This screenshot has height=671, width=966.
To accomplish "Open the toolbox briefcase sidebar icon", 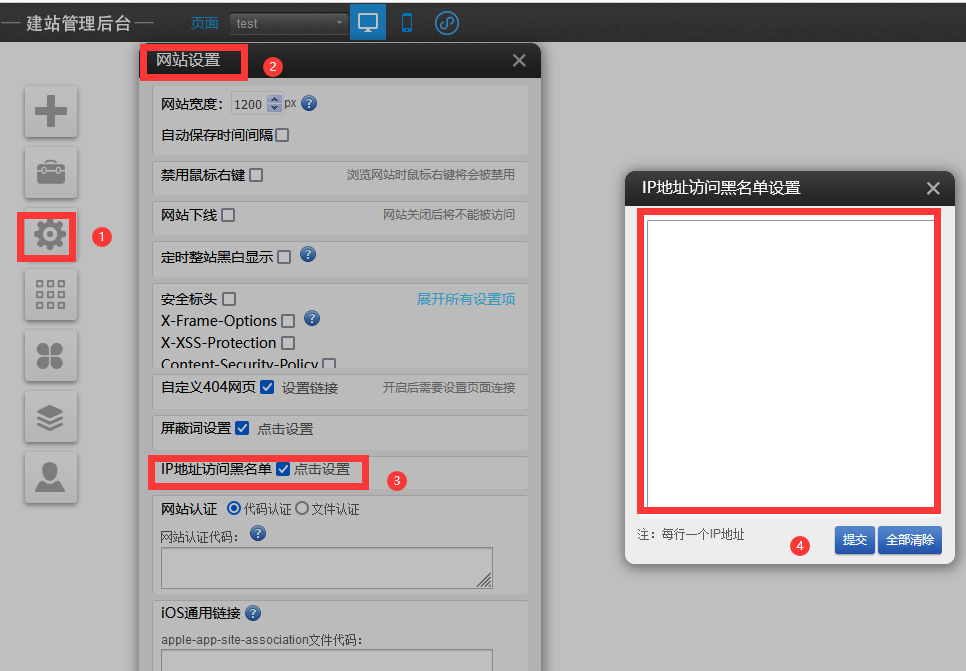I will pyautogui.click(x=51, y=173).
